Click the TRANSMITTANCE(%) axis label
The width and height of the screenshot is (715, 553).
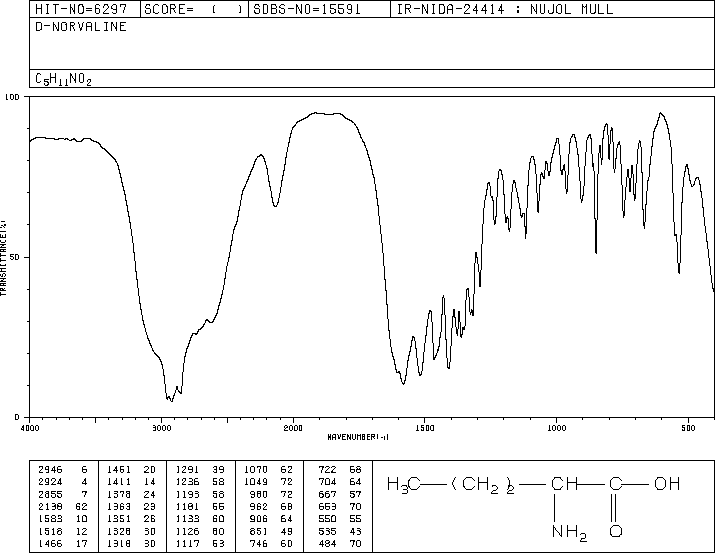pos(3,258)
